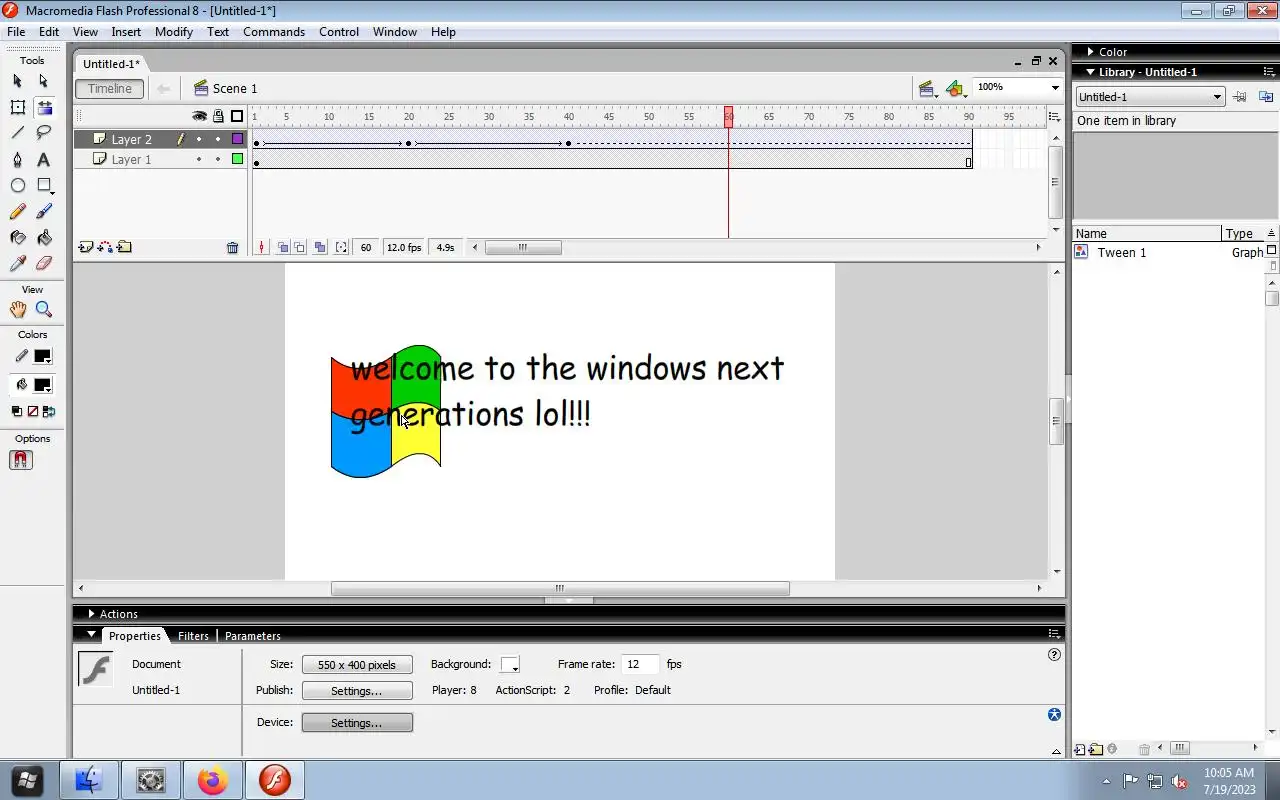Click the Lock All Layers padlock icon

[218, 116]
